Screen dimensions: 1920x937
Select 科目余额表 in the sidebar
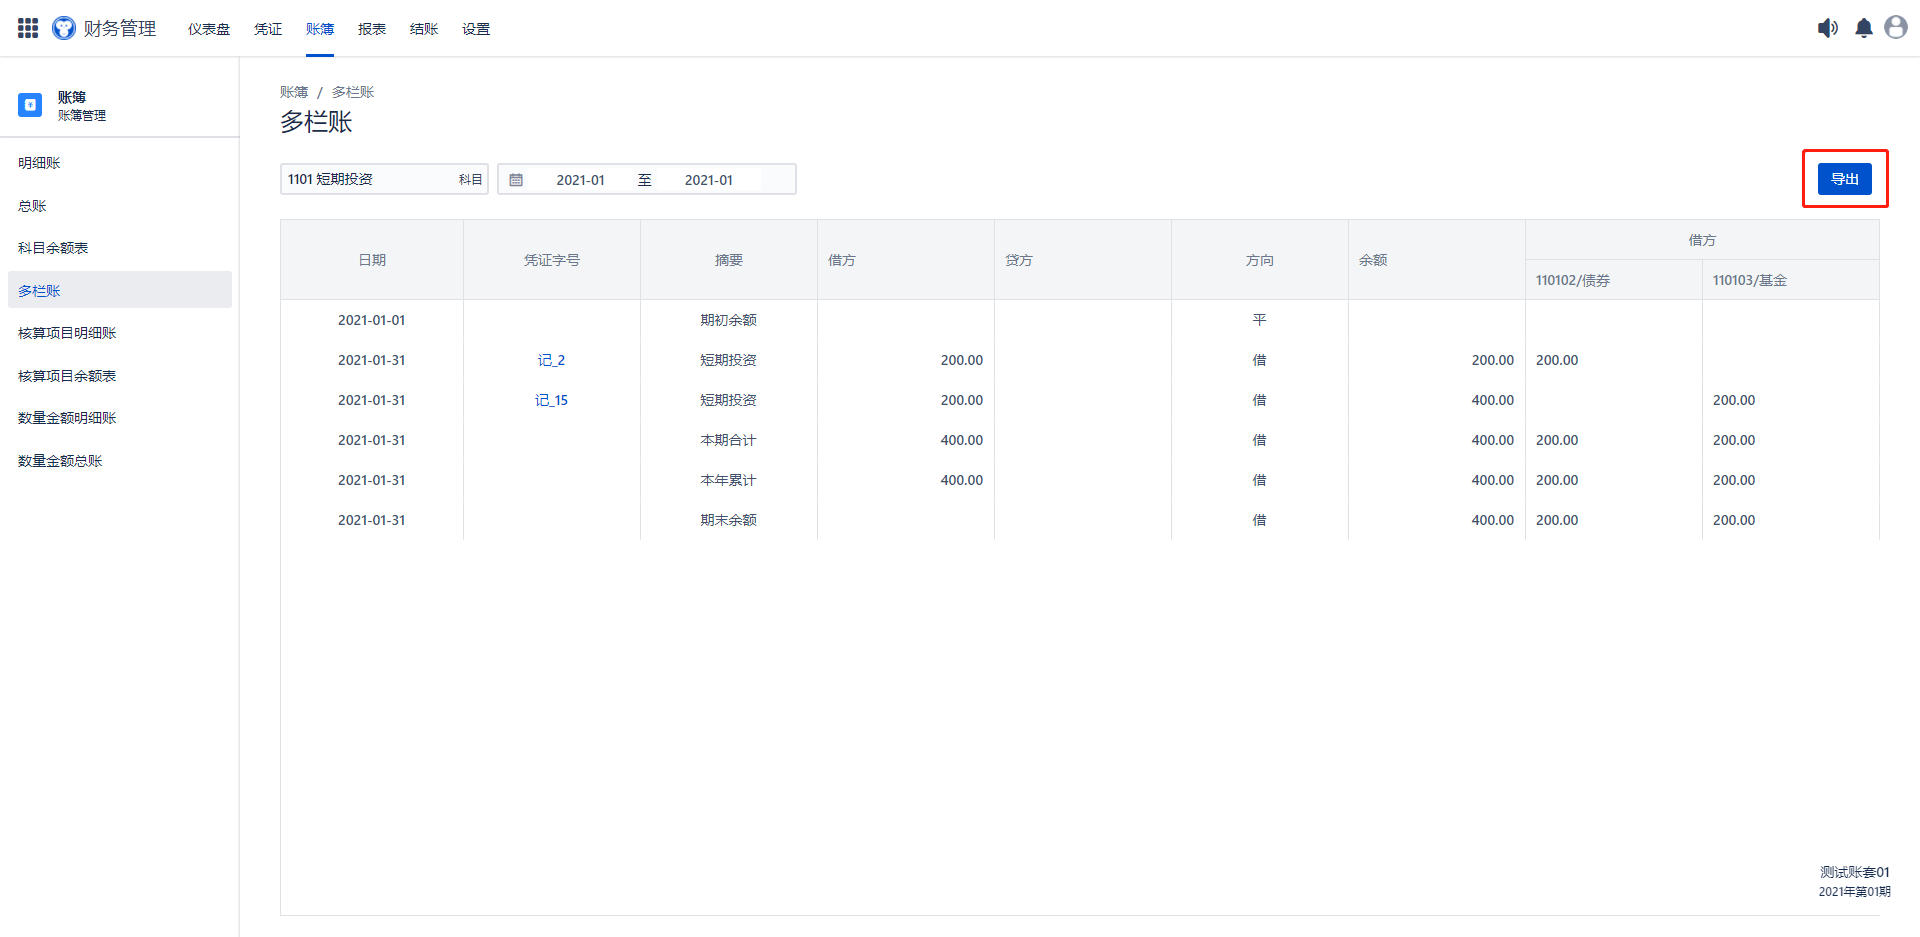53,248
